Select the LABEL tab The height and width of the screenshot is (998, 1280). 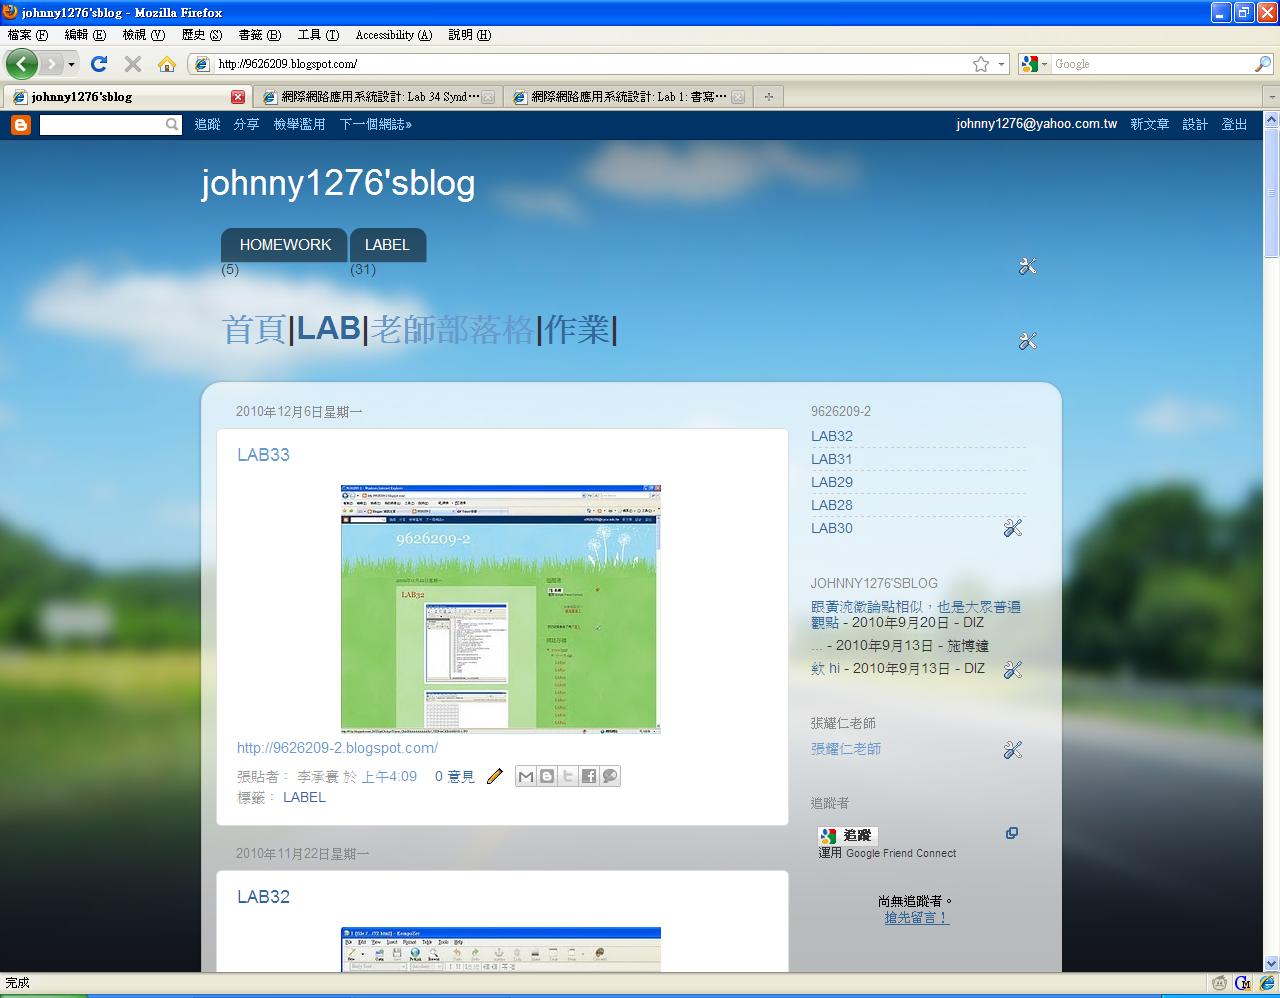click(387, 245)
